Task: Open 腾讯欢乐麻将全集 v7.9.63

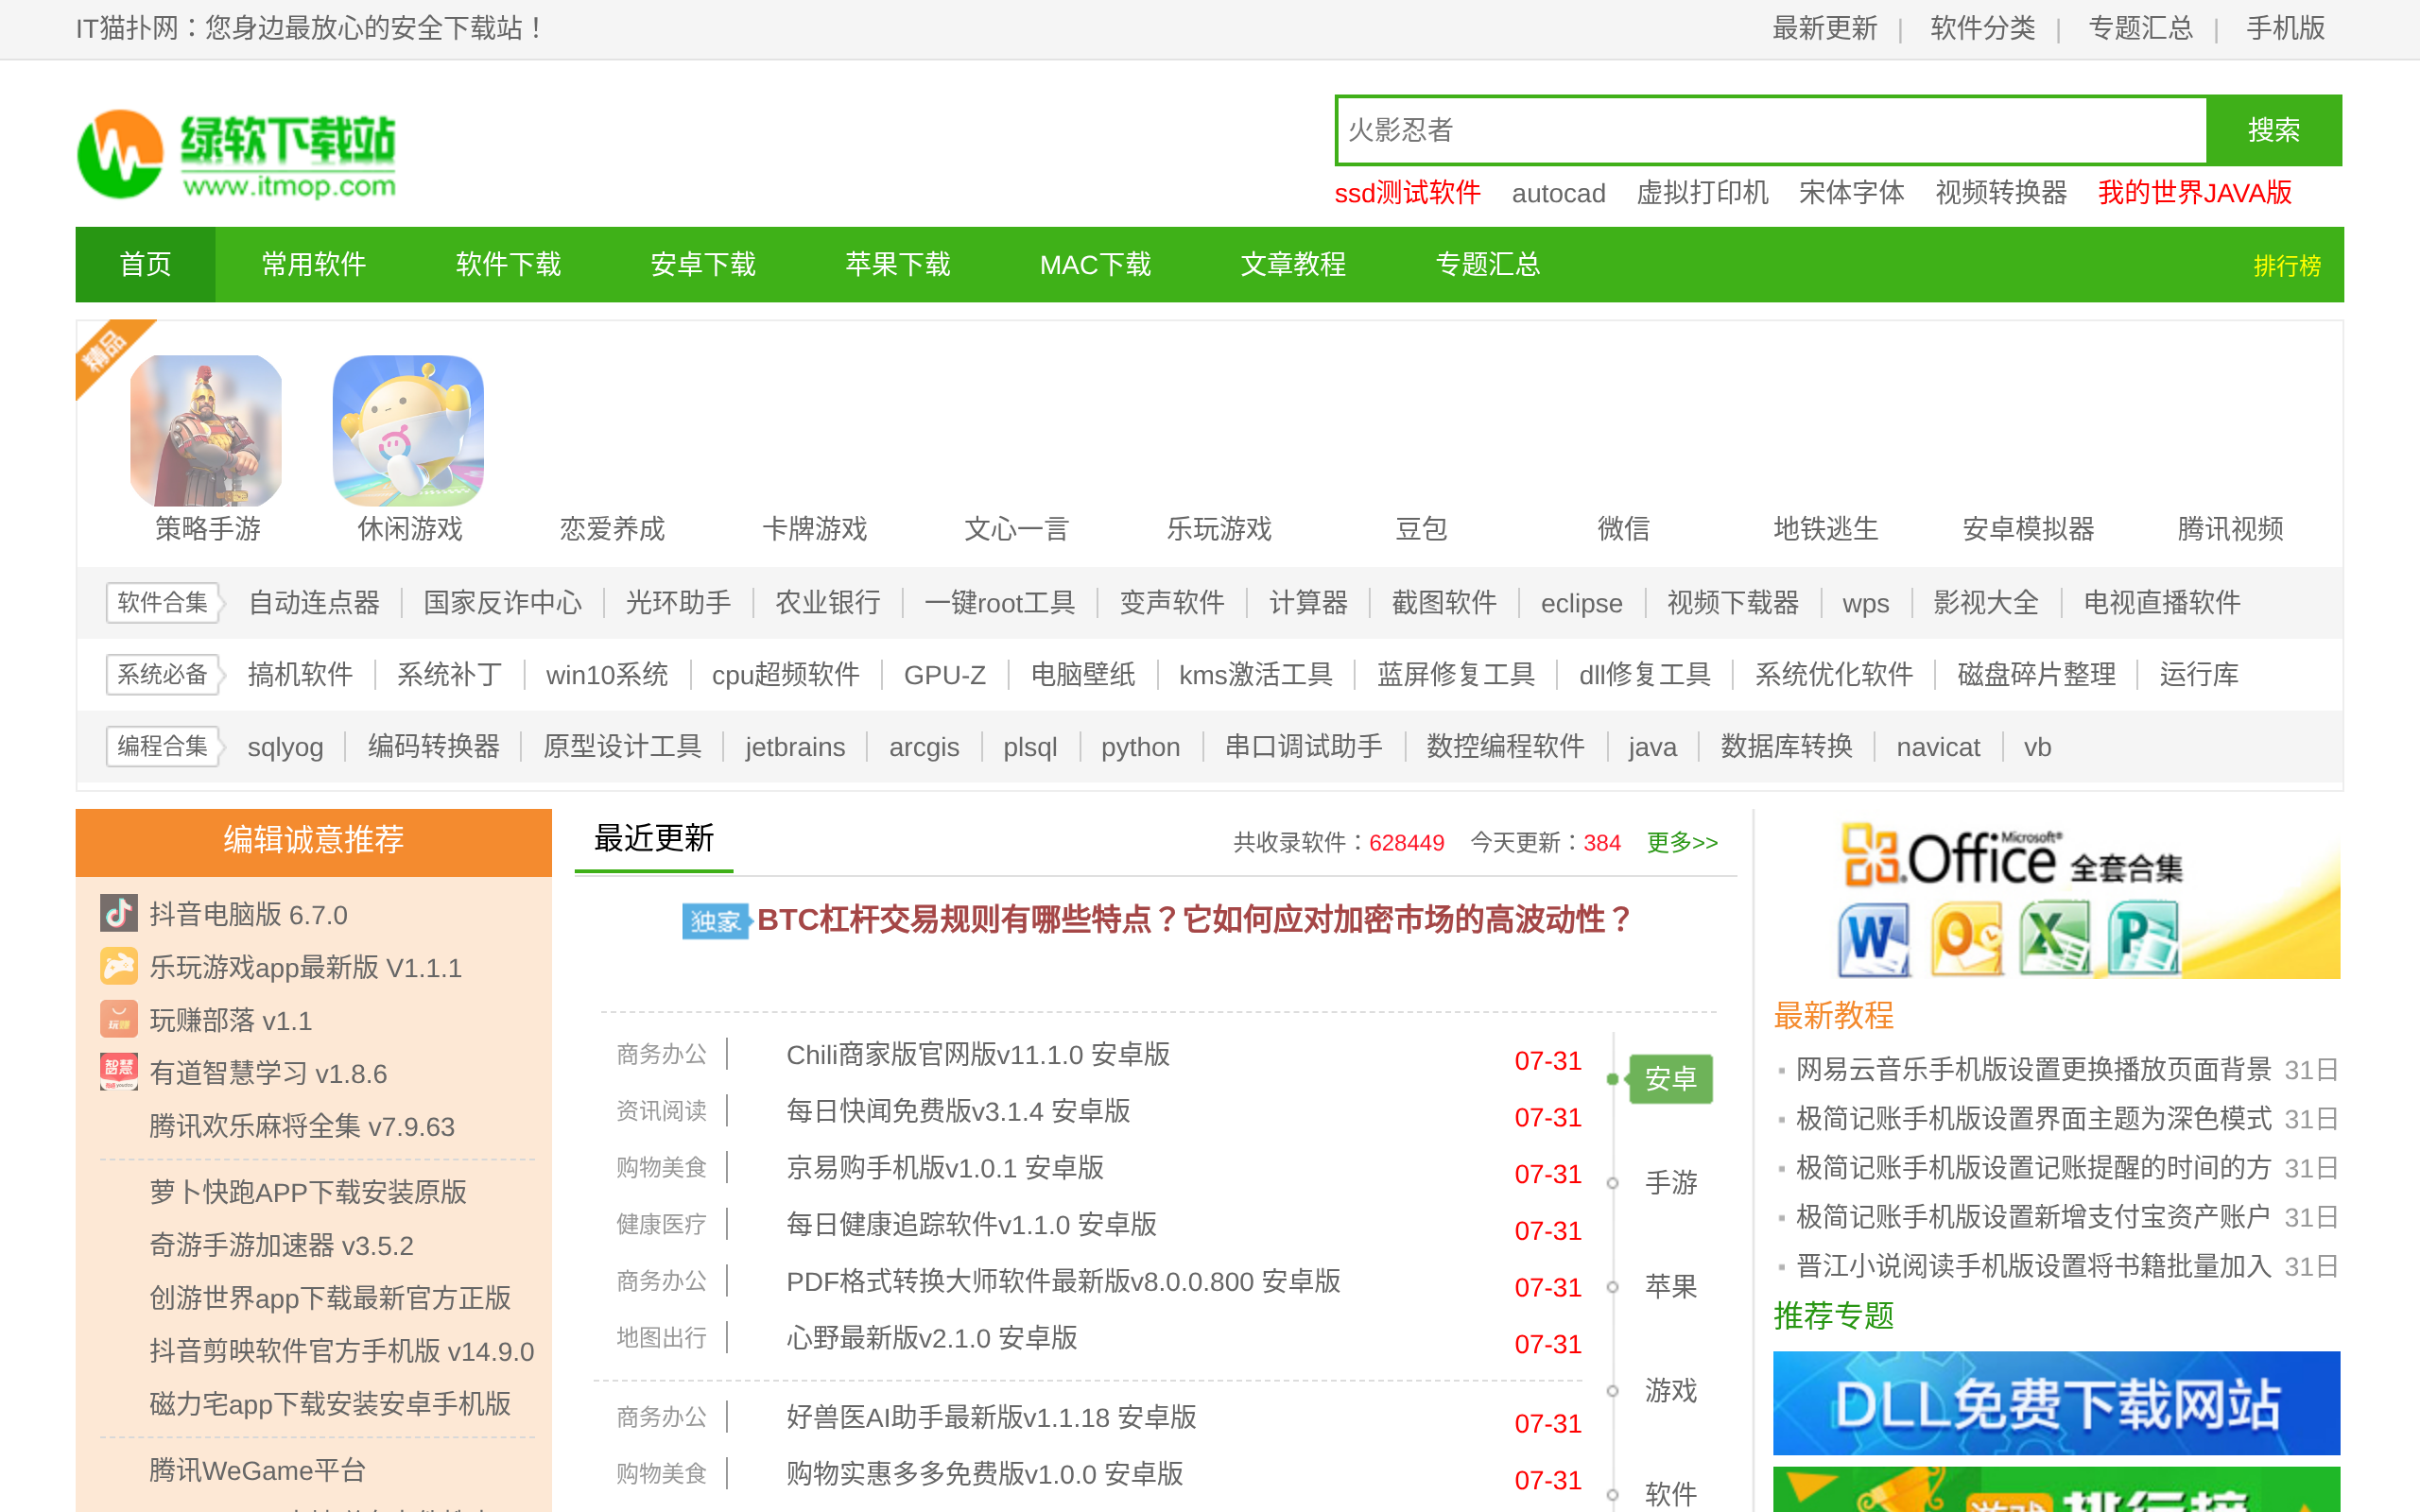Action: 302,1127
